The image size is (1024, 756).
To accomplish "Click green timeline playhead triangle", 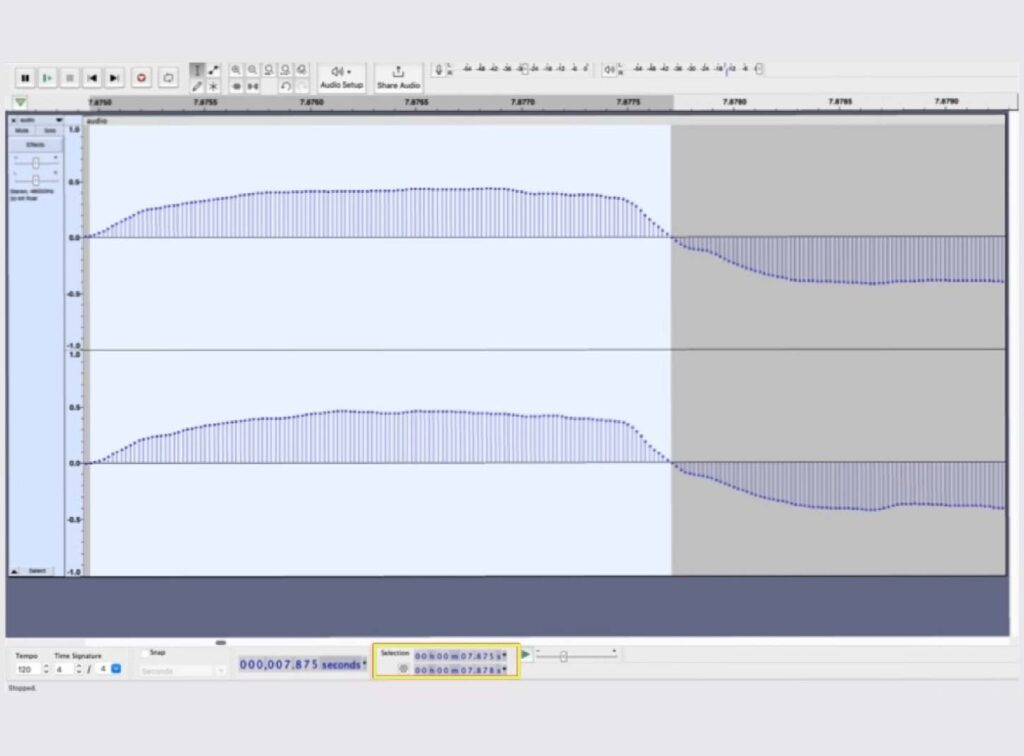I will coord(20,102).
